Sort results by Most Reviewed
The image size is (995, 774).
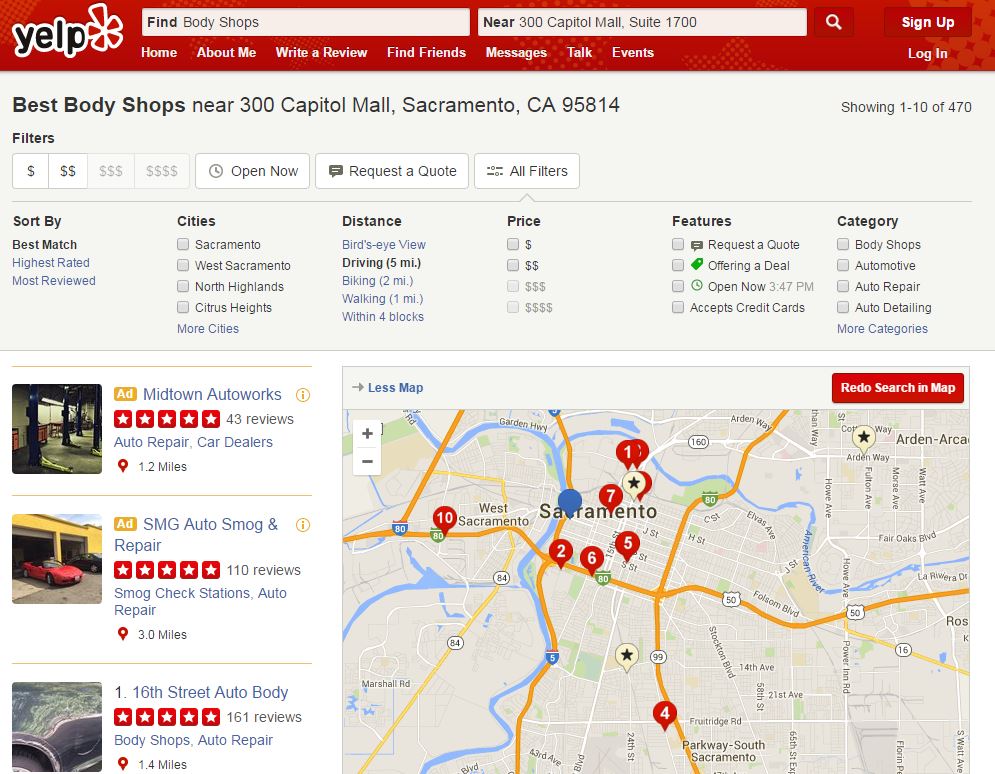pyautogui.click(x=54, y=280)
